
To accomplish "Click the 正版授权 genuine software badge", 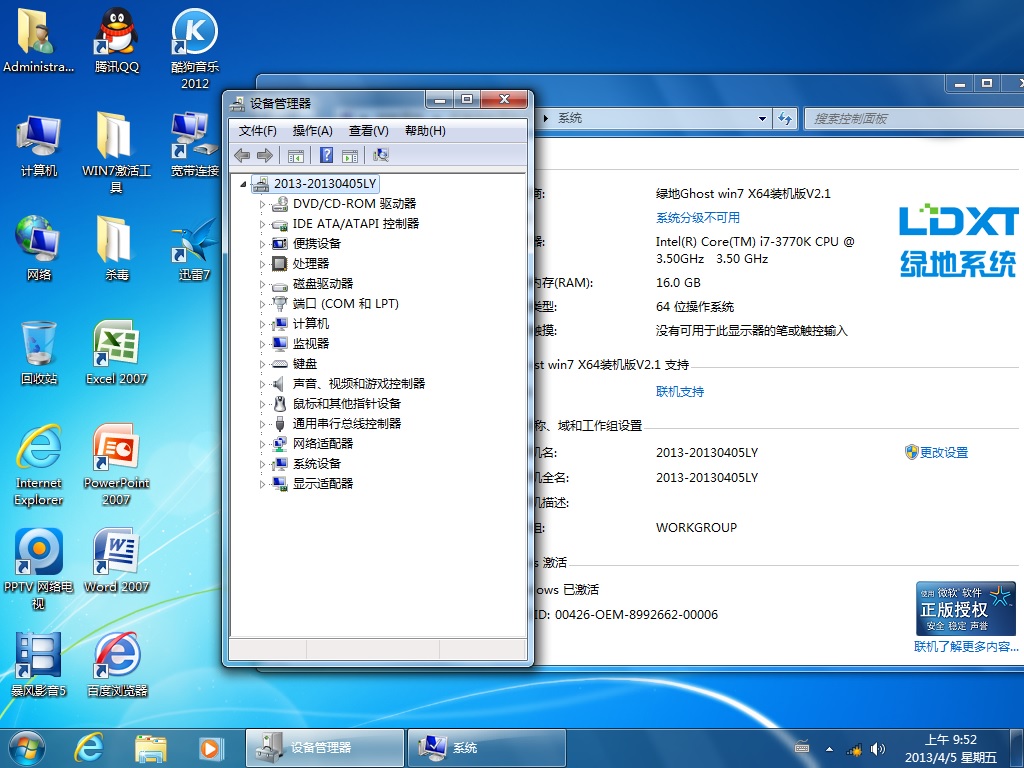I will click(x=966, y=609).
